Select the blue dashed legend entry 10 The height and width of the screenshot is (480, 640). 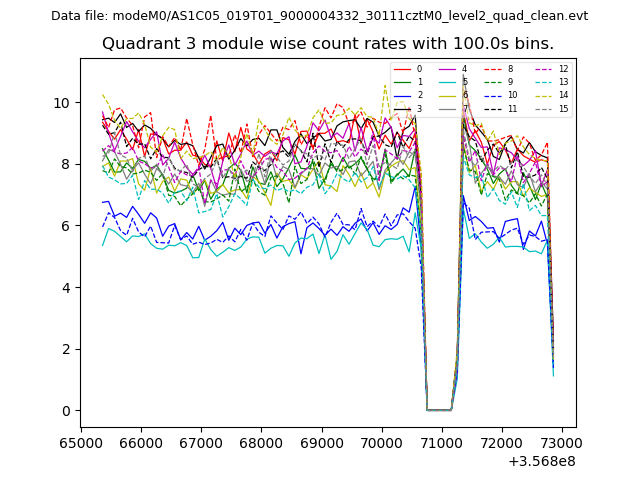click(500, 95)
